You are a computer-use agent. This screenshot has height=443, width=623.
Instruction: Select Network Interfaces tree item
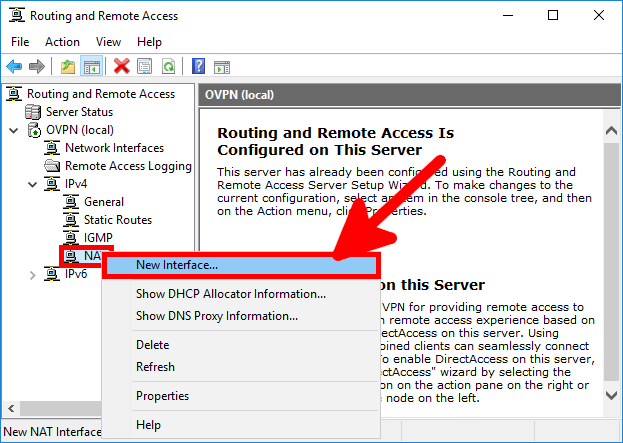pos(114,148)
